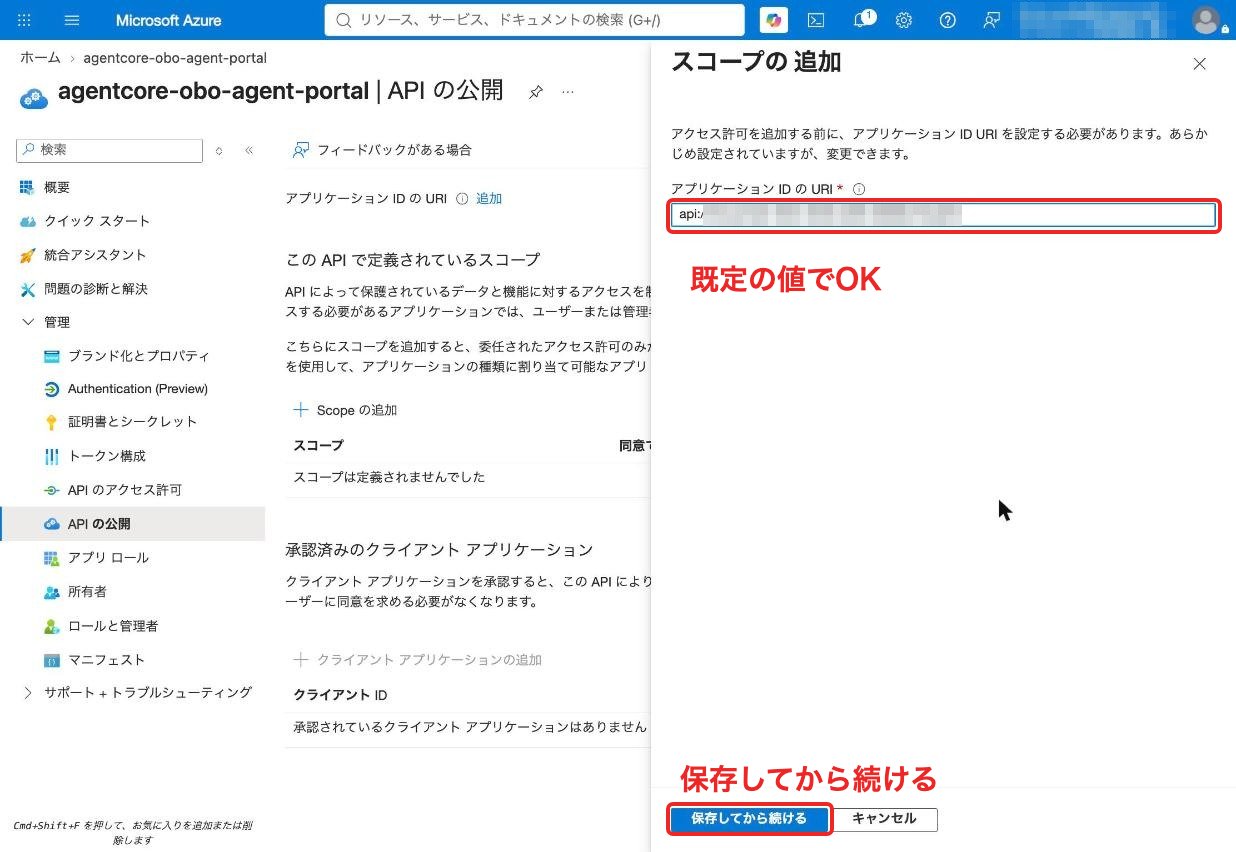
Task: Open the user account avatar
Action: point(1207,20)
